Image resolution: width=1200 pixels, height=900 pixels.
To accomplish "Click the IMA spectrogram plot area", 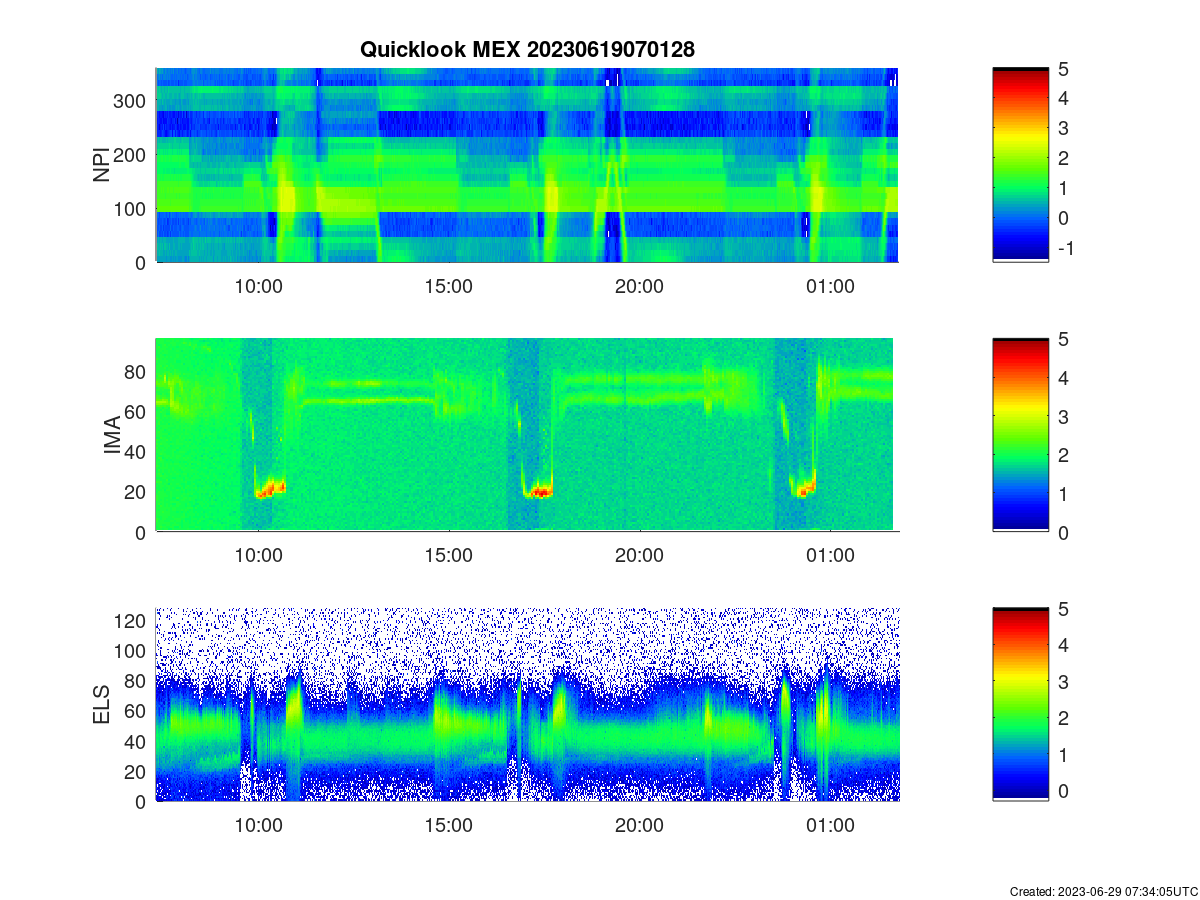I will [x=527, y=434].
